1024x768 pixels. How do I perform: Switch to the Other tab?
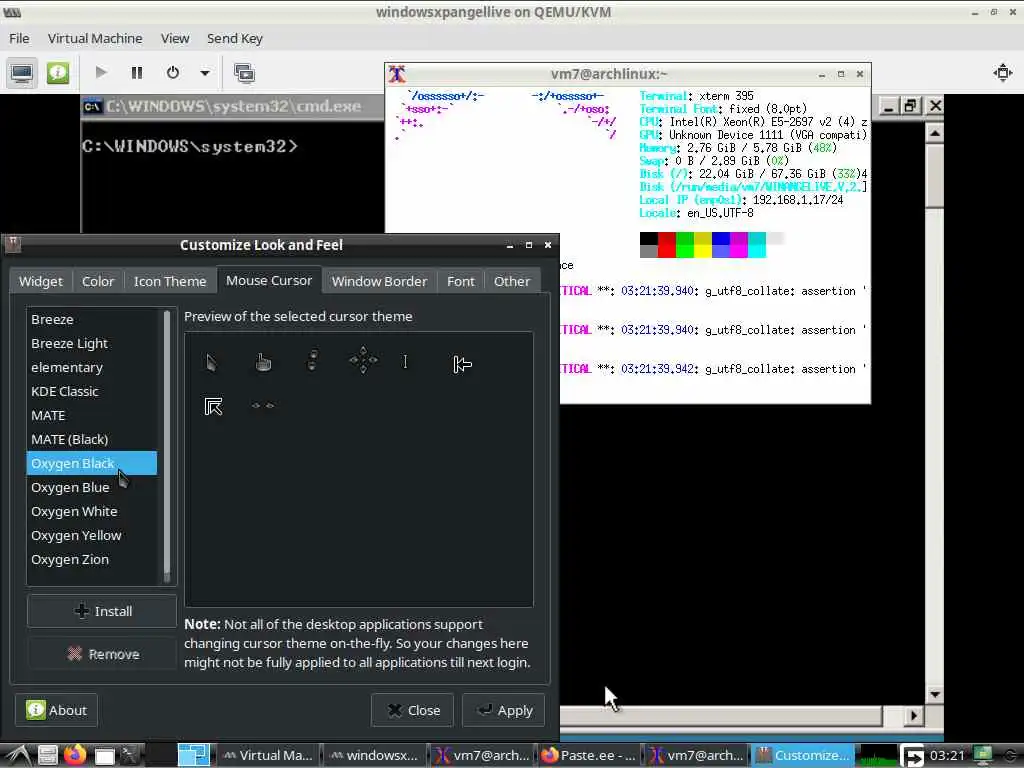(511, 281)
